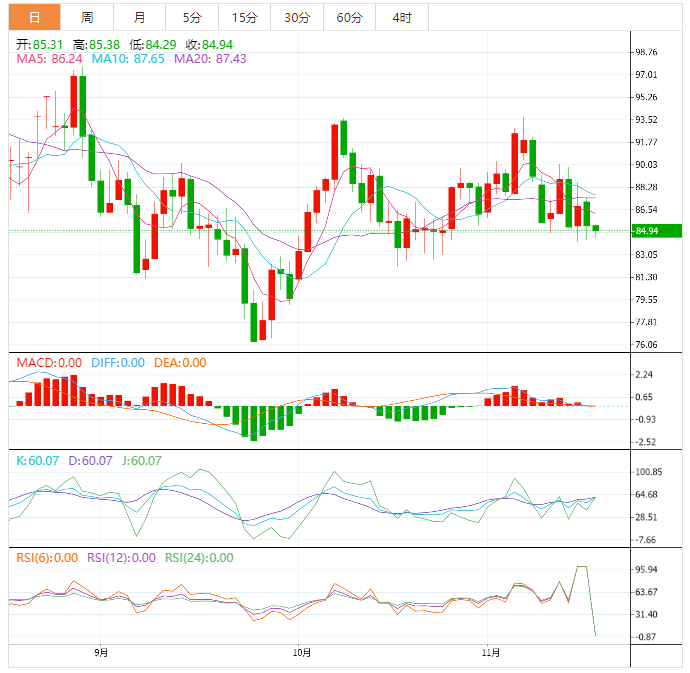Open the 15分 timeframe tab

(244, 18)
